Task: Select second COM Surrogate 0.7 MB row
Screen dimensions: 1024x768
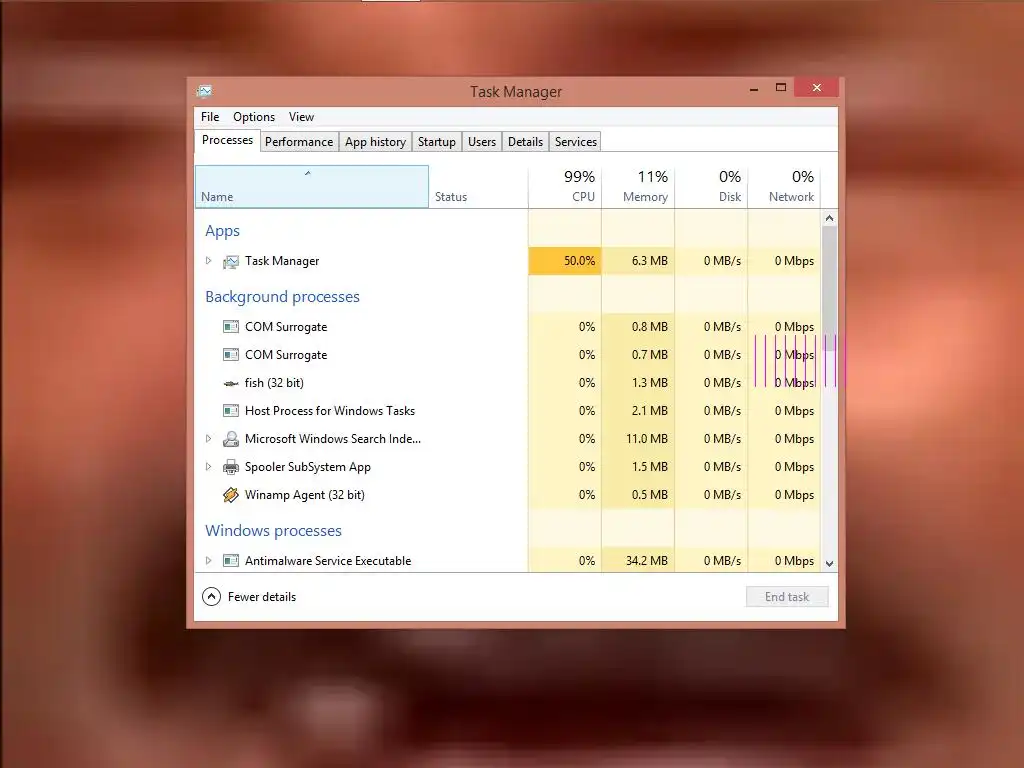Action: point(507,355)
